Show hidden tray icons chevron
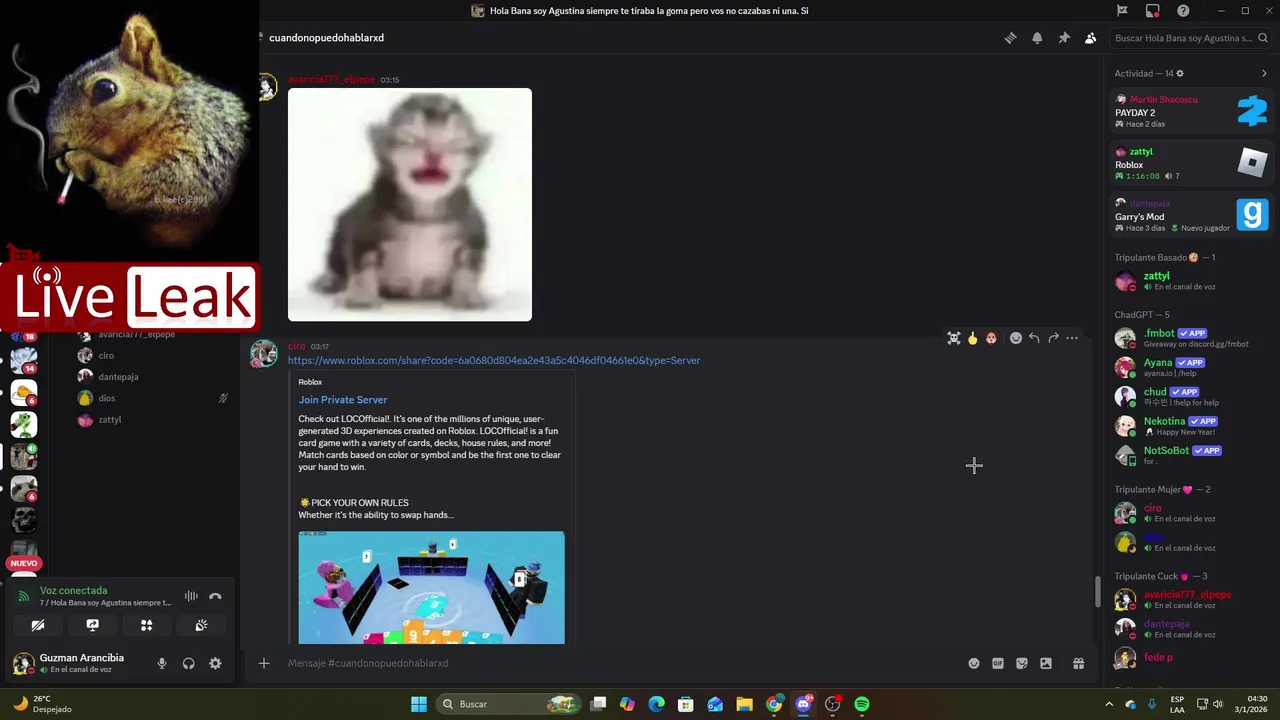 coord(1108,704)
